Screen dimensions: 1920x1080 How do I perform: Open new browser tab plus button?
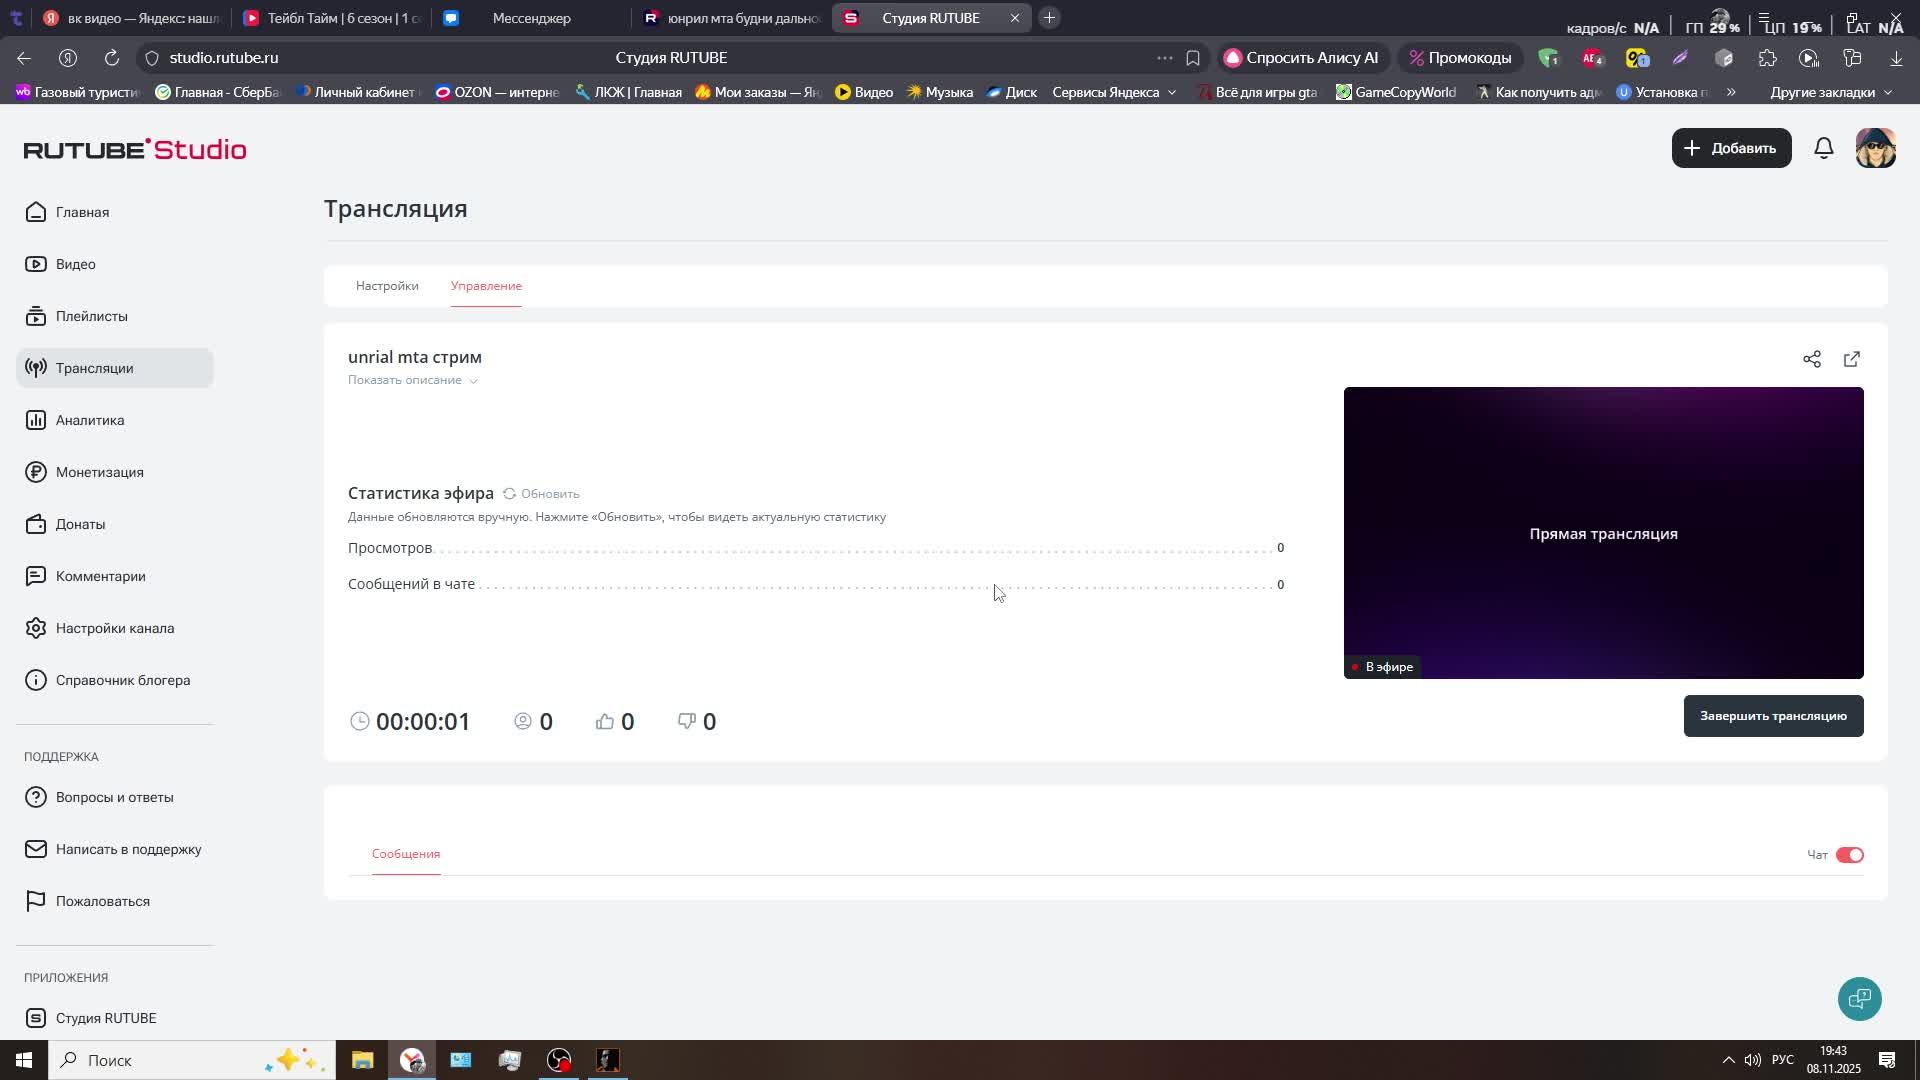pyautogui.click(x=1049, y=18)
